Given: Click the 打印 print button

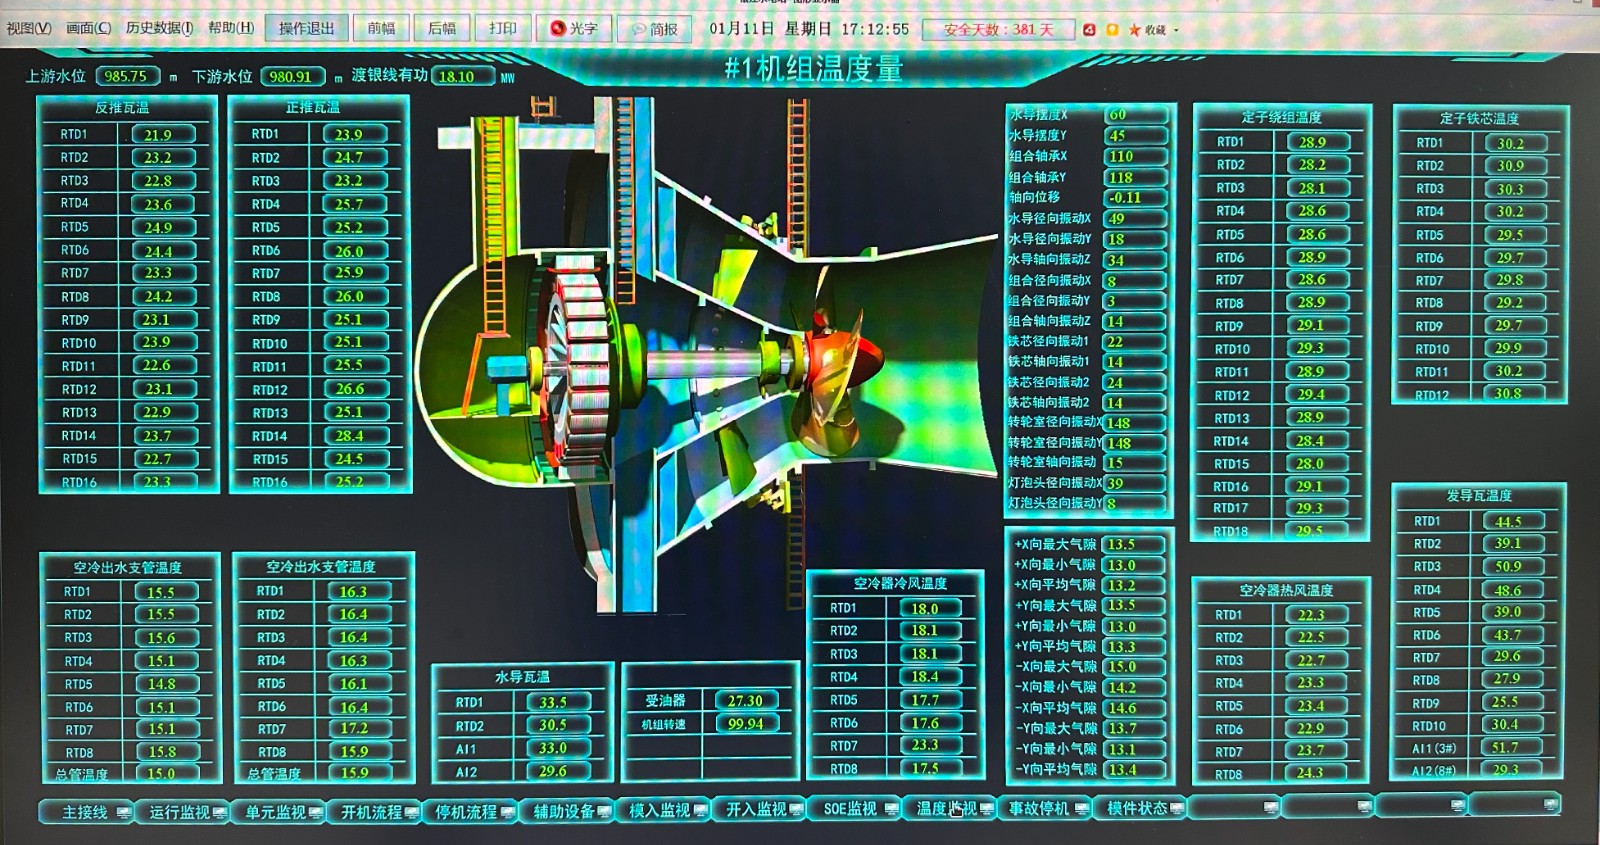Looking at the screenshot, I should click(x=502, y=29).
